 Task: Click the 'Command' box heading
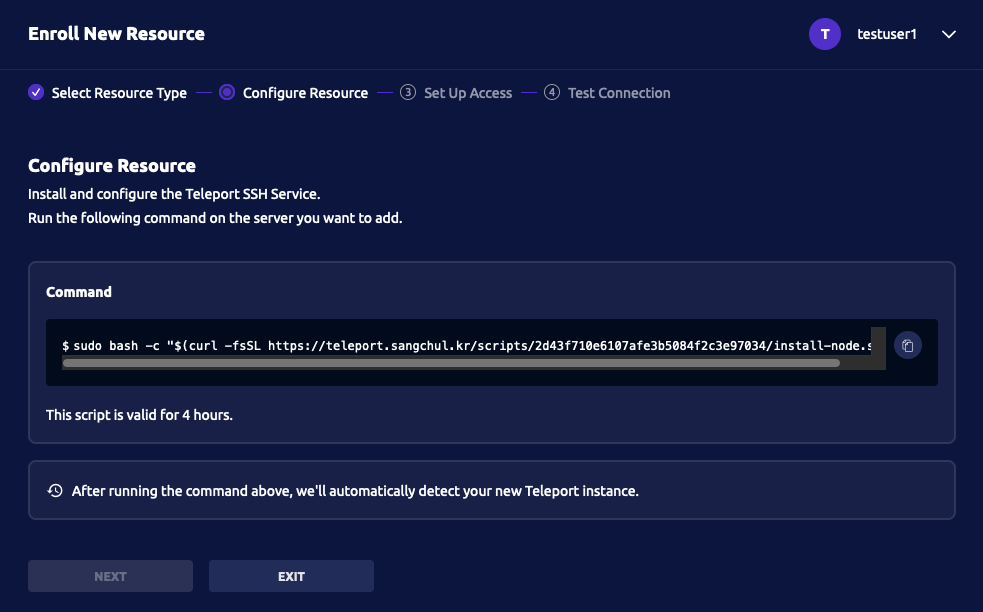pyautogui.click(x=79, y=292)
